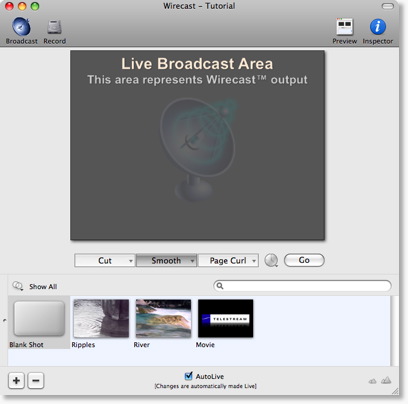Click "Changes are automatically made Live" text
Viewport: 408px width, 404px height.
[205, 386]
